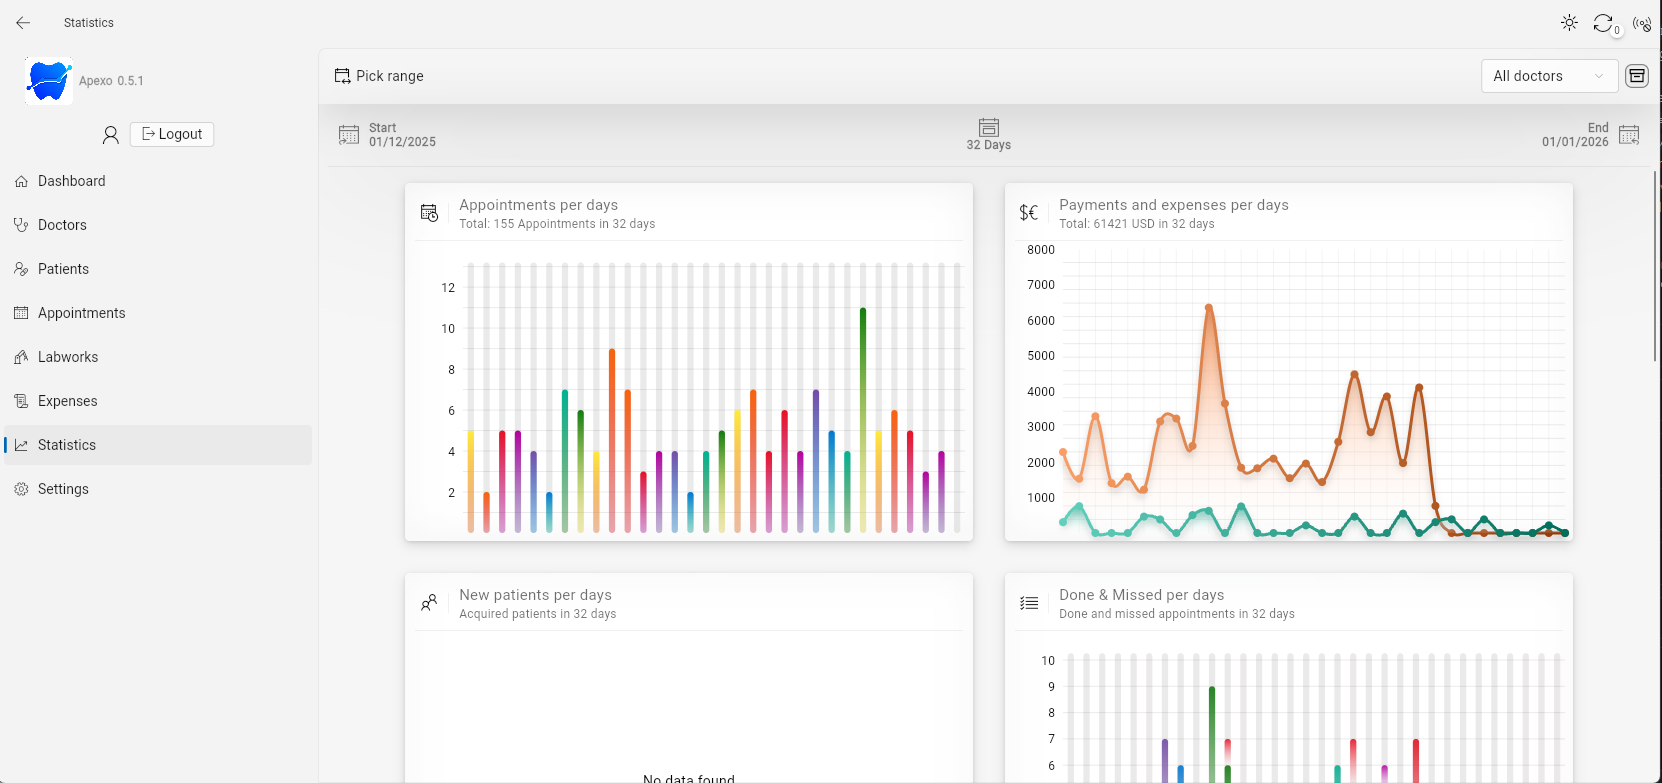Click the highest orange payments peak point
This screenshot has height=783, width=1662.
(x=1209, y=308)
